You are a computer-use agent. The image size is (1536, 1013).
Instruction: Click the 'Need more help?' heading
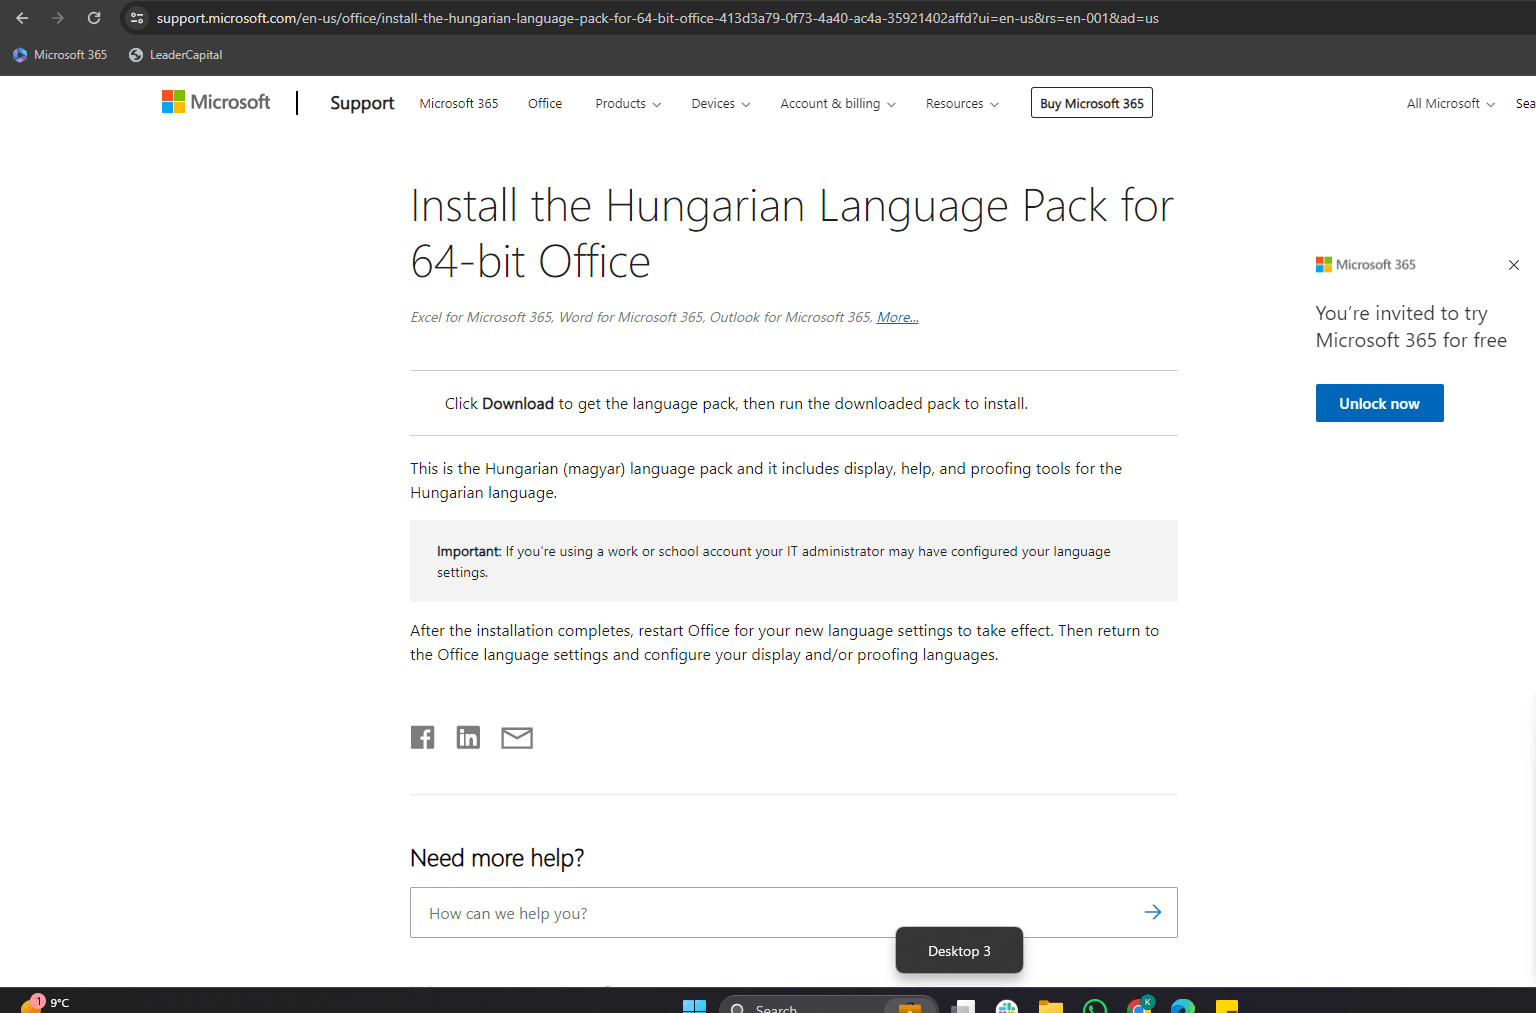pos(497,858)
